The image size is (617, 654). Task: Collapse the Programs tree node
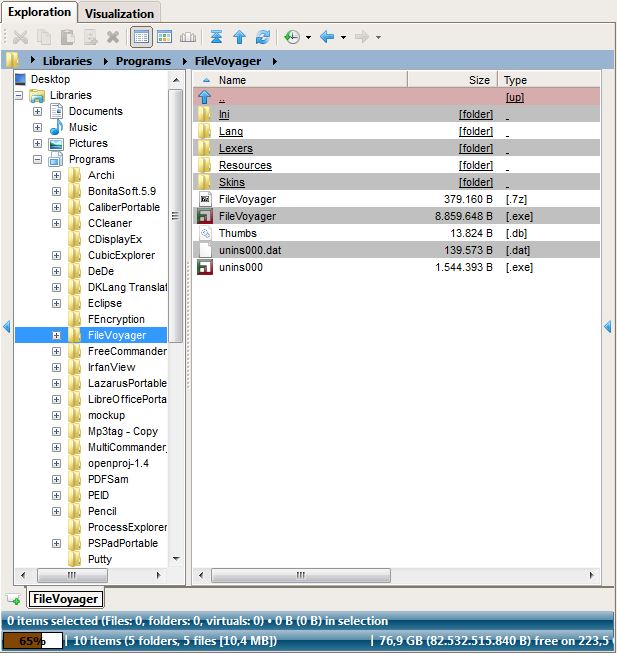click(38, 160)
